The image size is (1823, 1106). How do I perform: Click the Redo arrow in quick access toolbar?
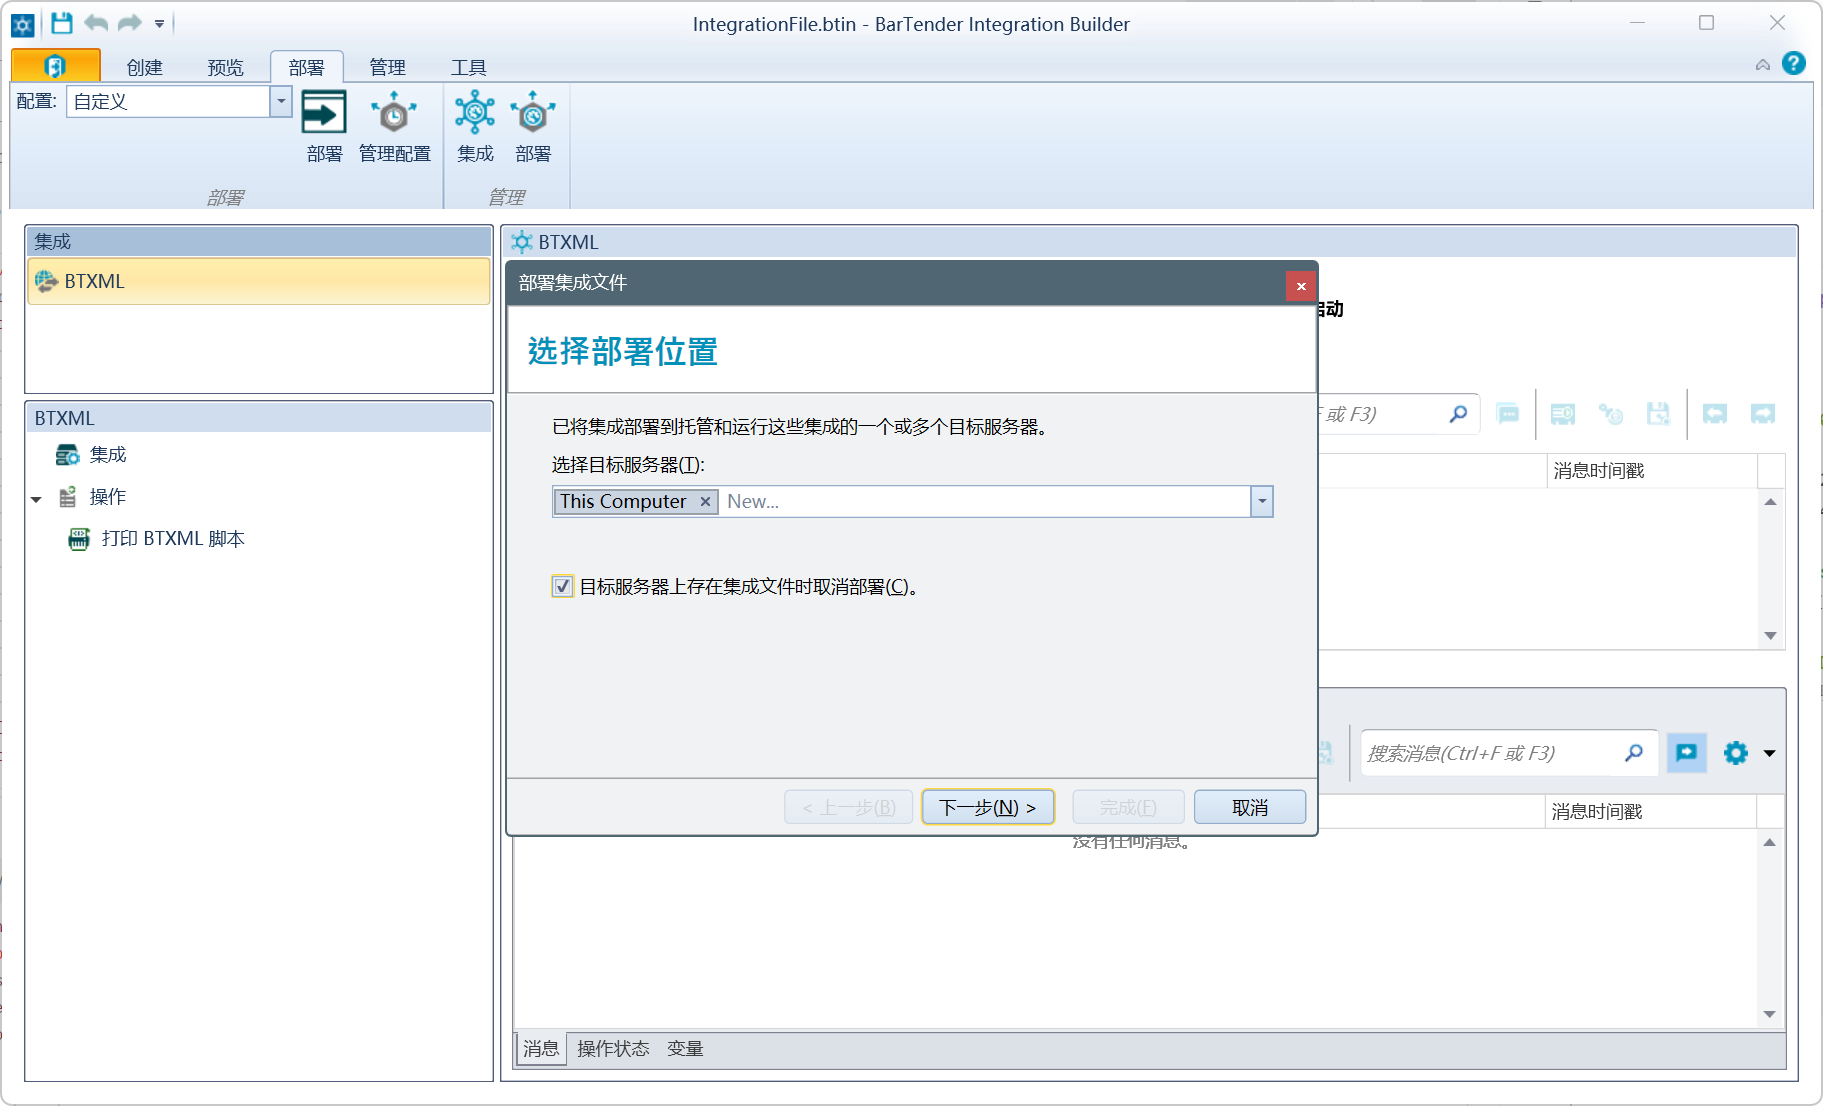point(130,23)
